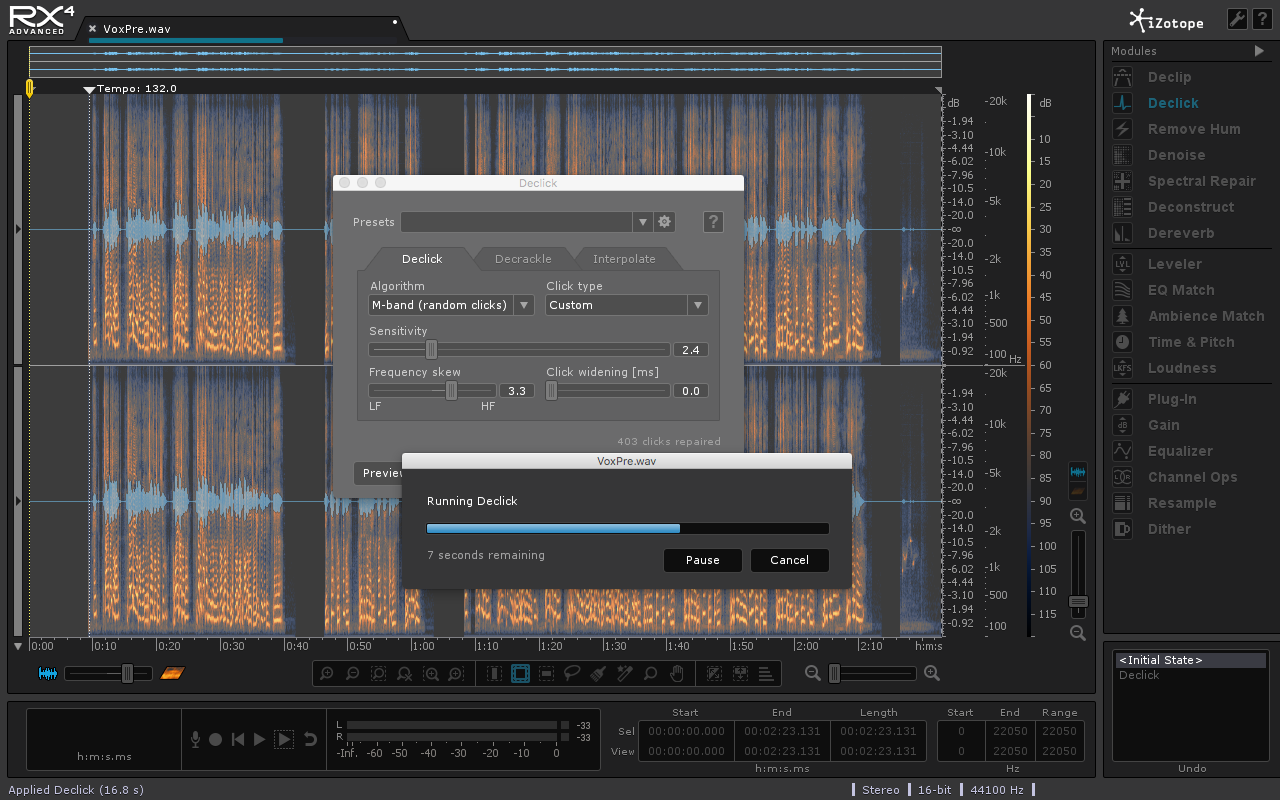Screen dimensions: 1280x800
Task: Toggle loop playback in the transport
Action: [x=310, y=739]
